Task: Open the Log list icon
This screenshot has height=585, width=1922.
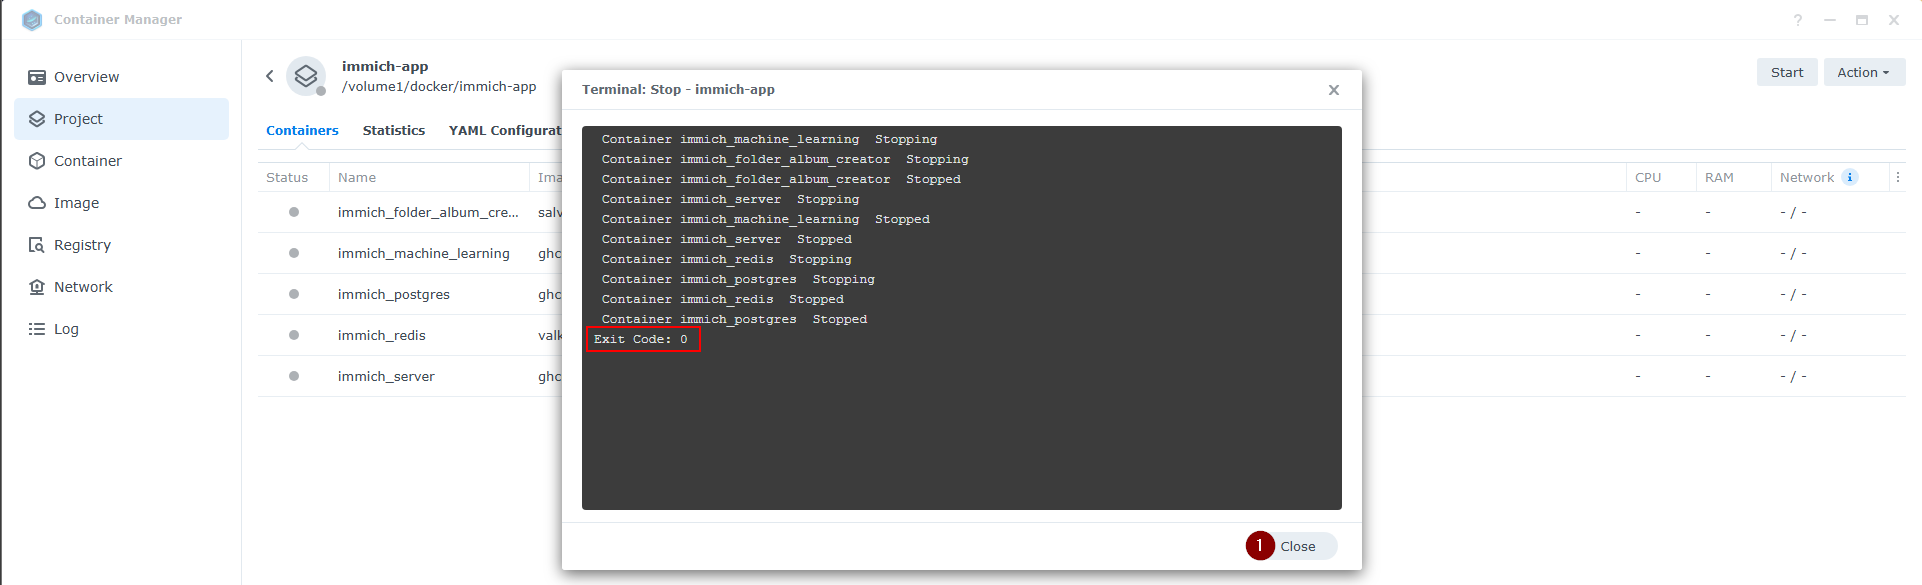Action: tap(37, 329)
